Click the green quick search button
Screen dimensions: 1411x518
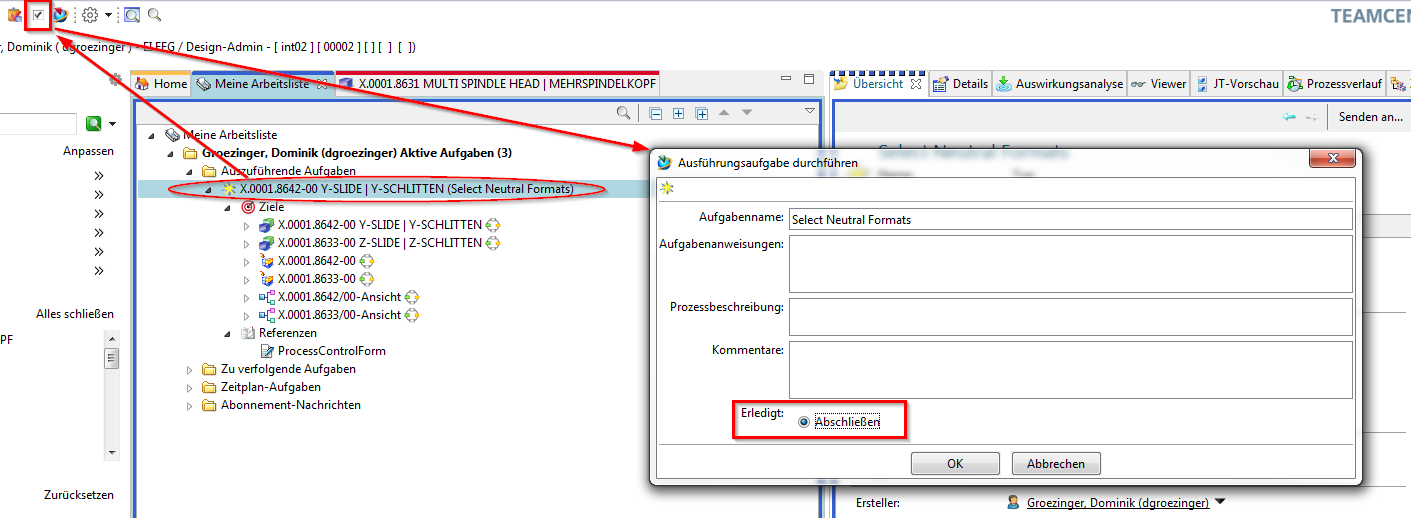(93, 124)
